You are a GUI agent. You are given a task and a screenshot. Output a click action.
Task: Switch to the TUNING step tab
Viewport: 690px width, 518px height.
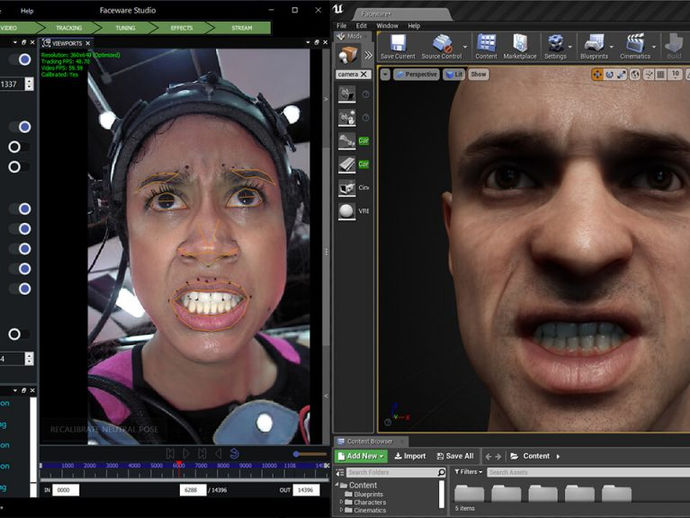point(125,28)
